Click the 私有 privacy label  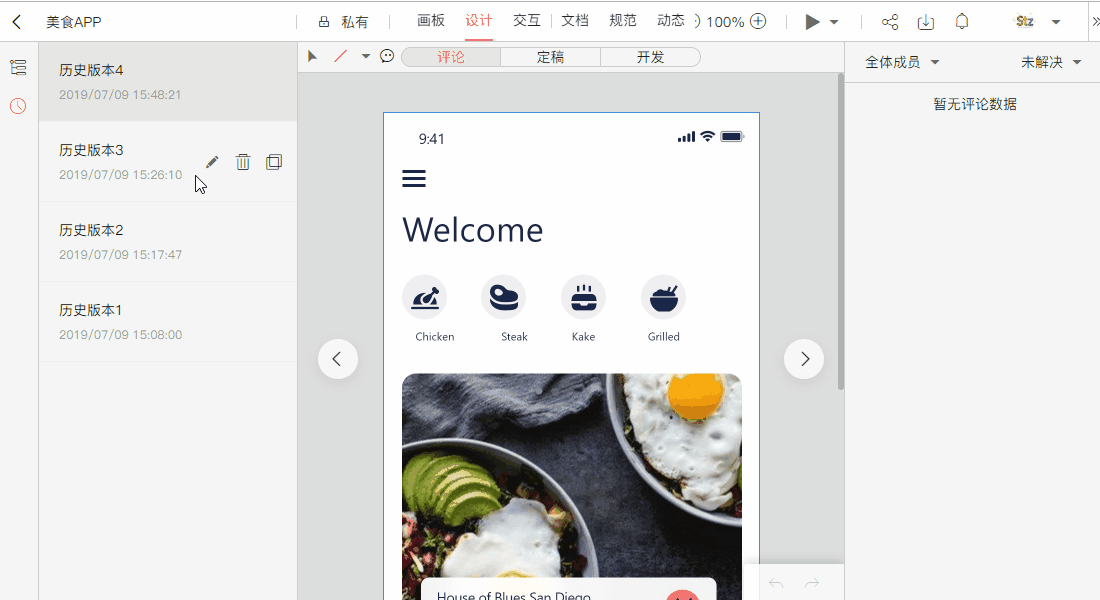354,22
